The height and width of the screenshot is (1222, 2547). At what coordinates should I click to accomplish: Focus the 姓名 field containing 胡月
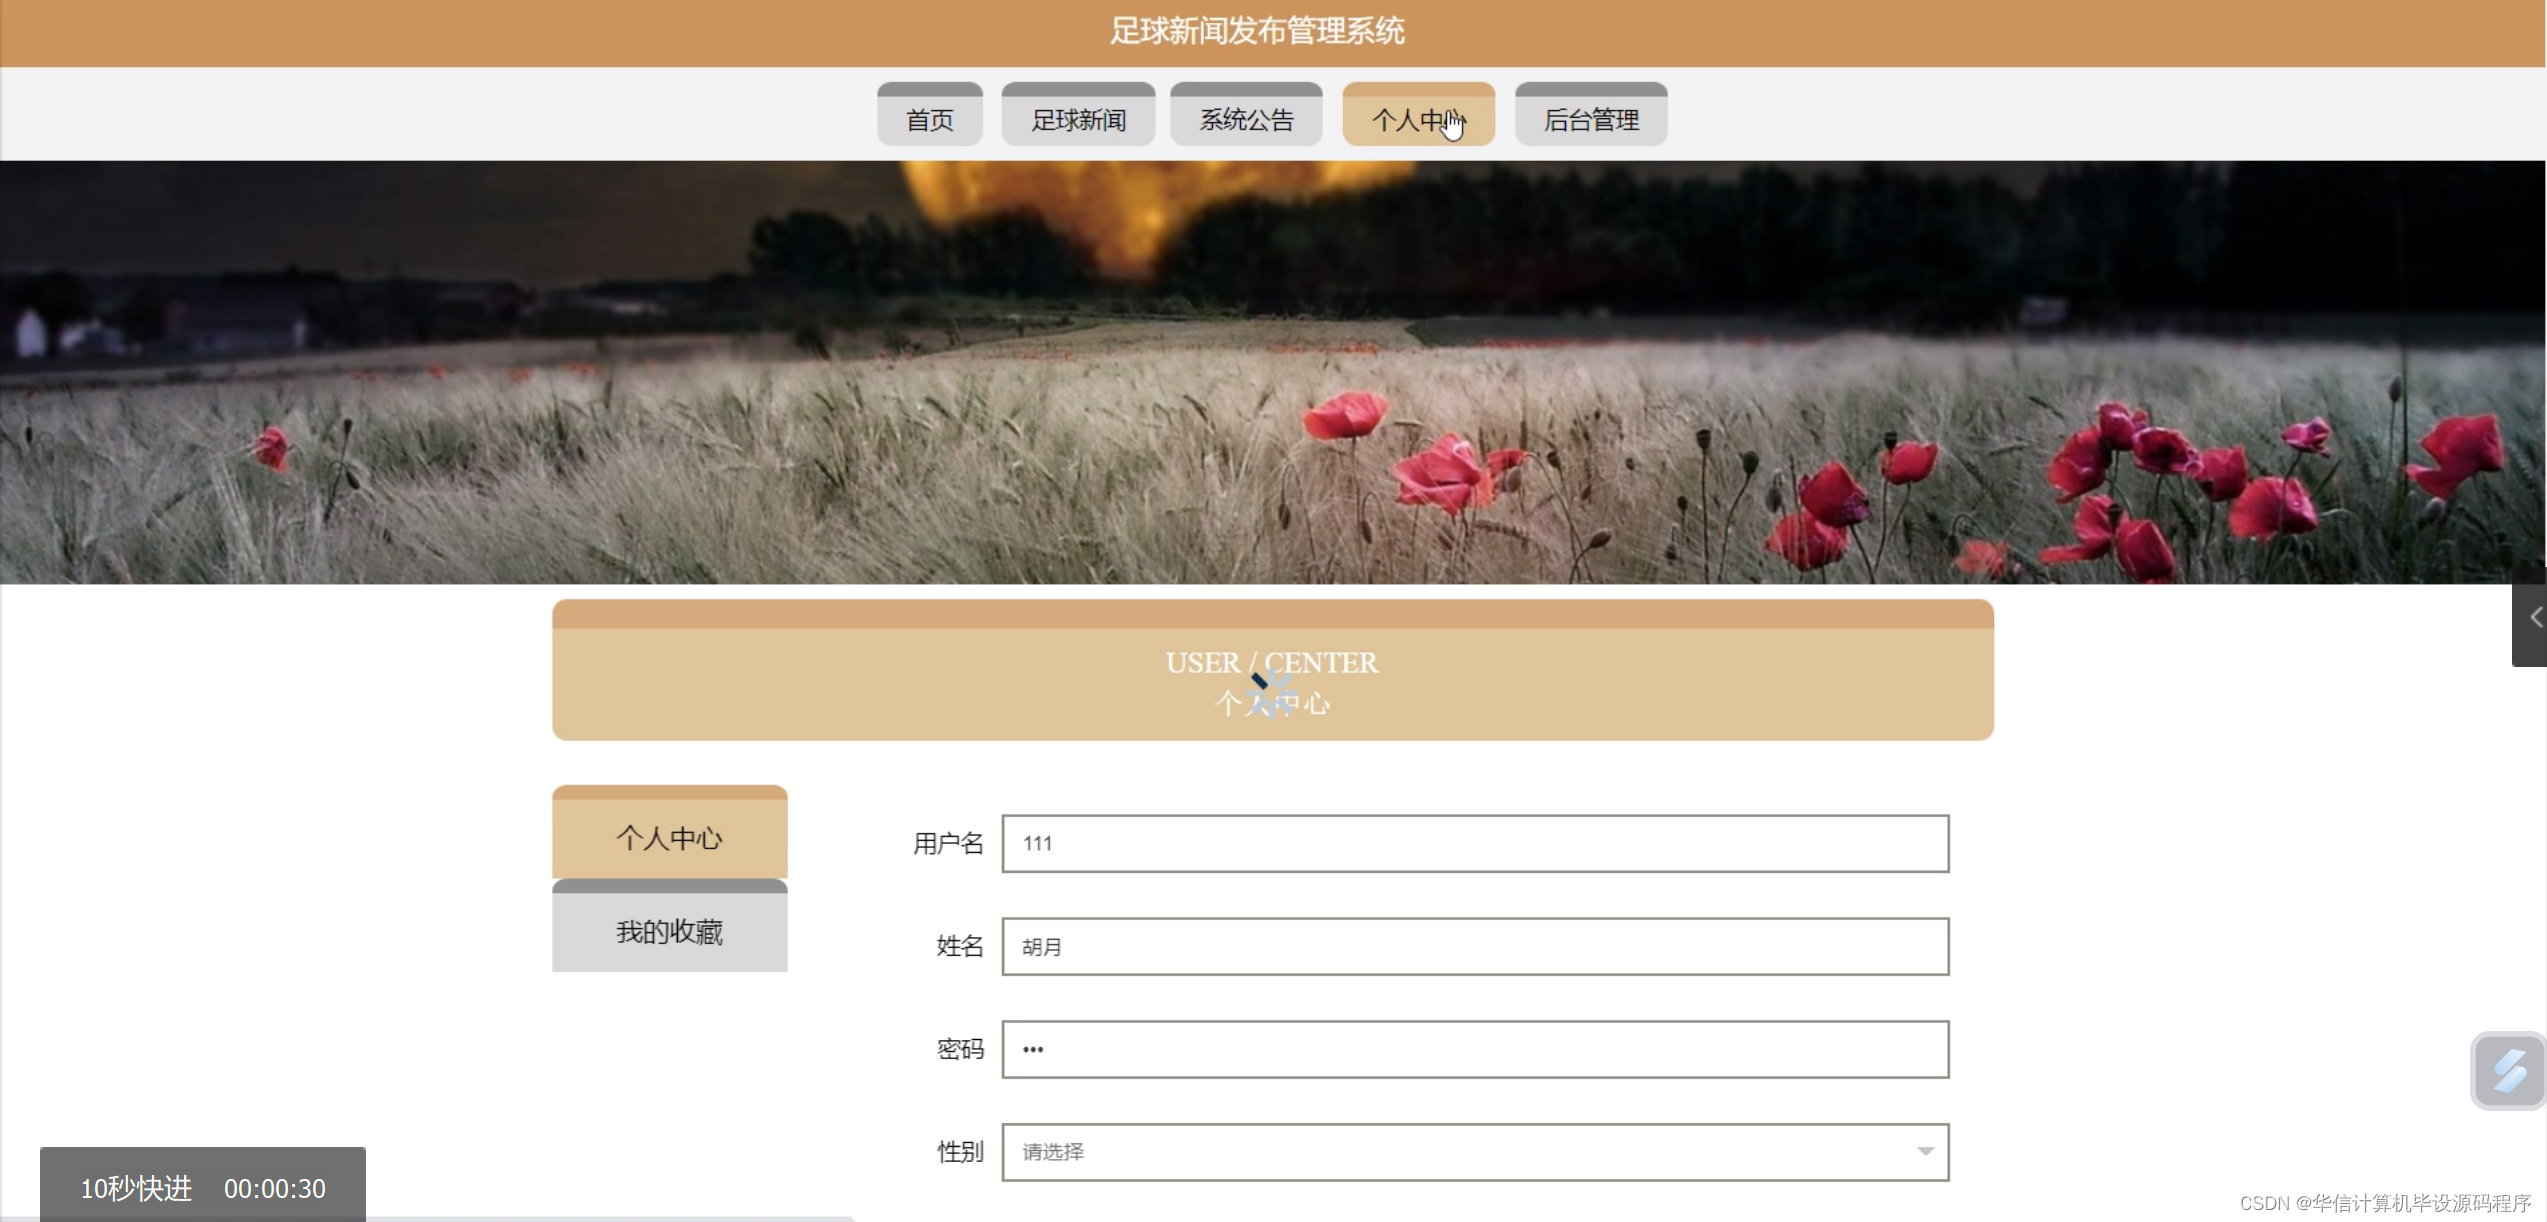[x=1475, y=946]
